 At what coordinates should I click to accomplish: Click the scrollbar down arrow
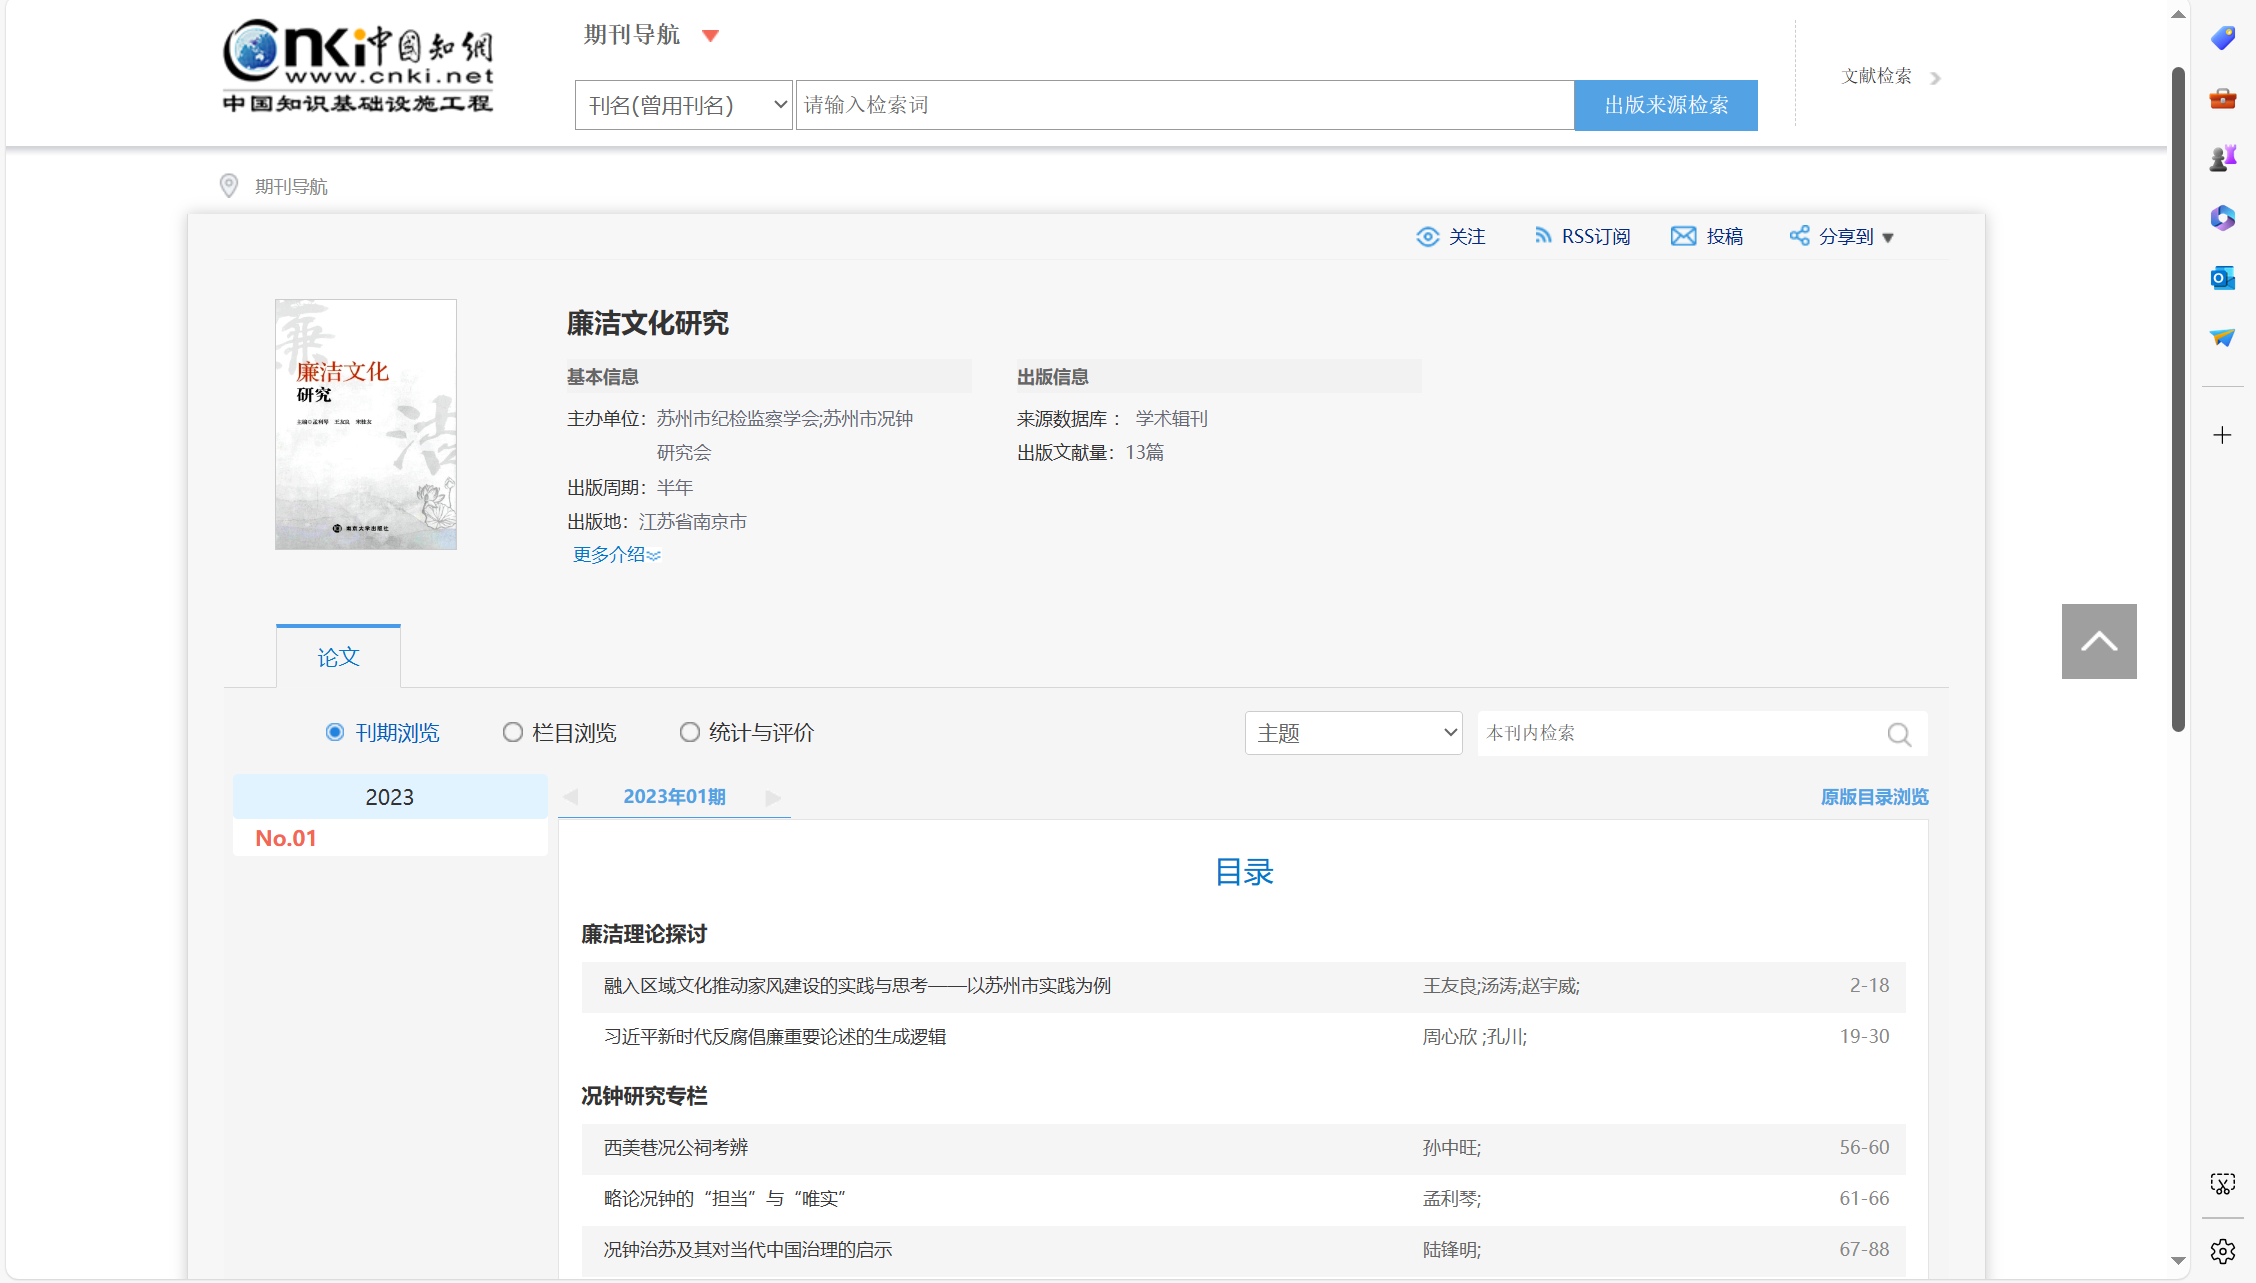point(2178,1261)
